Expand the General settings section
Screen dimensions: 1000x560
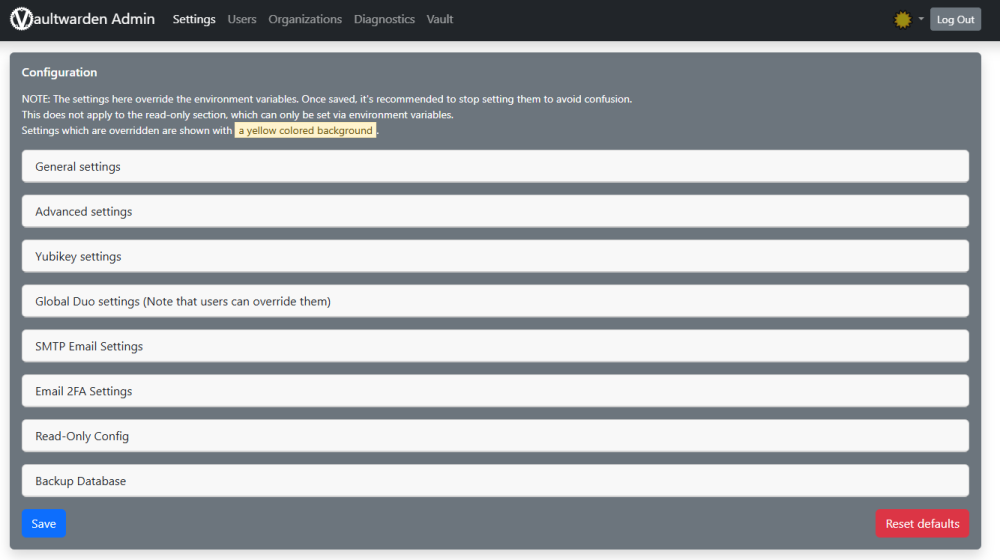(495, 166)
